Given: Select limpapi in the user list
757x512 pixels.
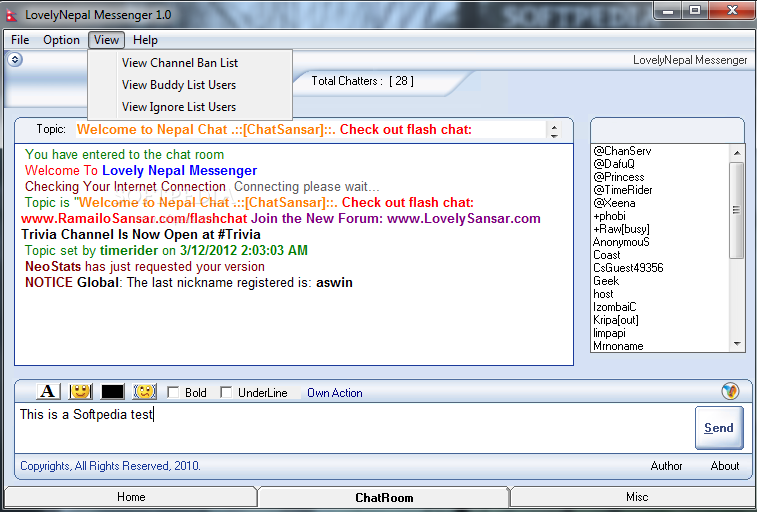Looking at the screenshot, I should tap(609, 333).
